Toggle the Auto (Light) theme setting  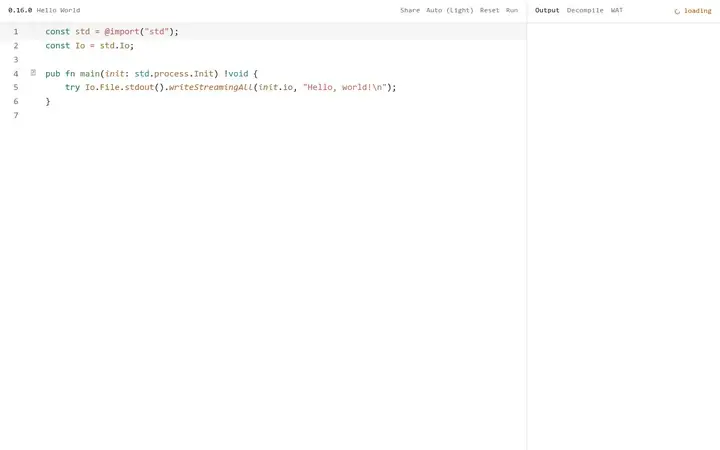pos(450,10)
